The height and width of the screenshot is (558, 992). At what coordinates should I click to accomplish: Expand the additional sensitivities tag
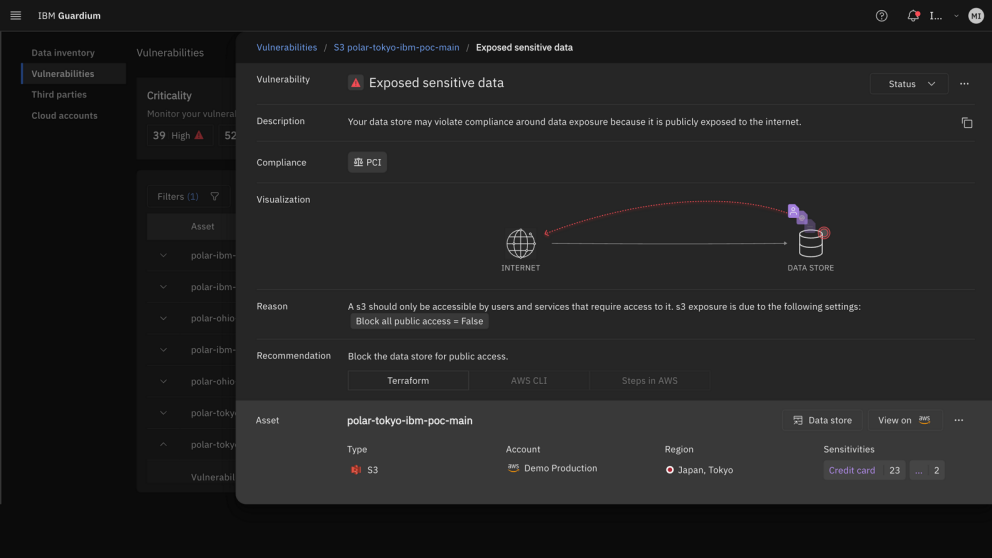(x=927, y=470)
